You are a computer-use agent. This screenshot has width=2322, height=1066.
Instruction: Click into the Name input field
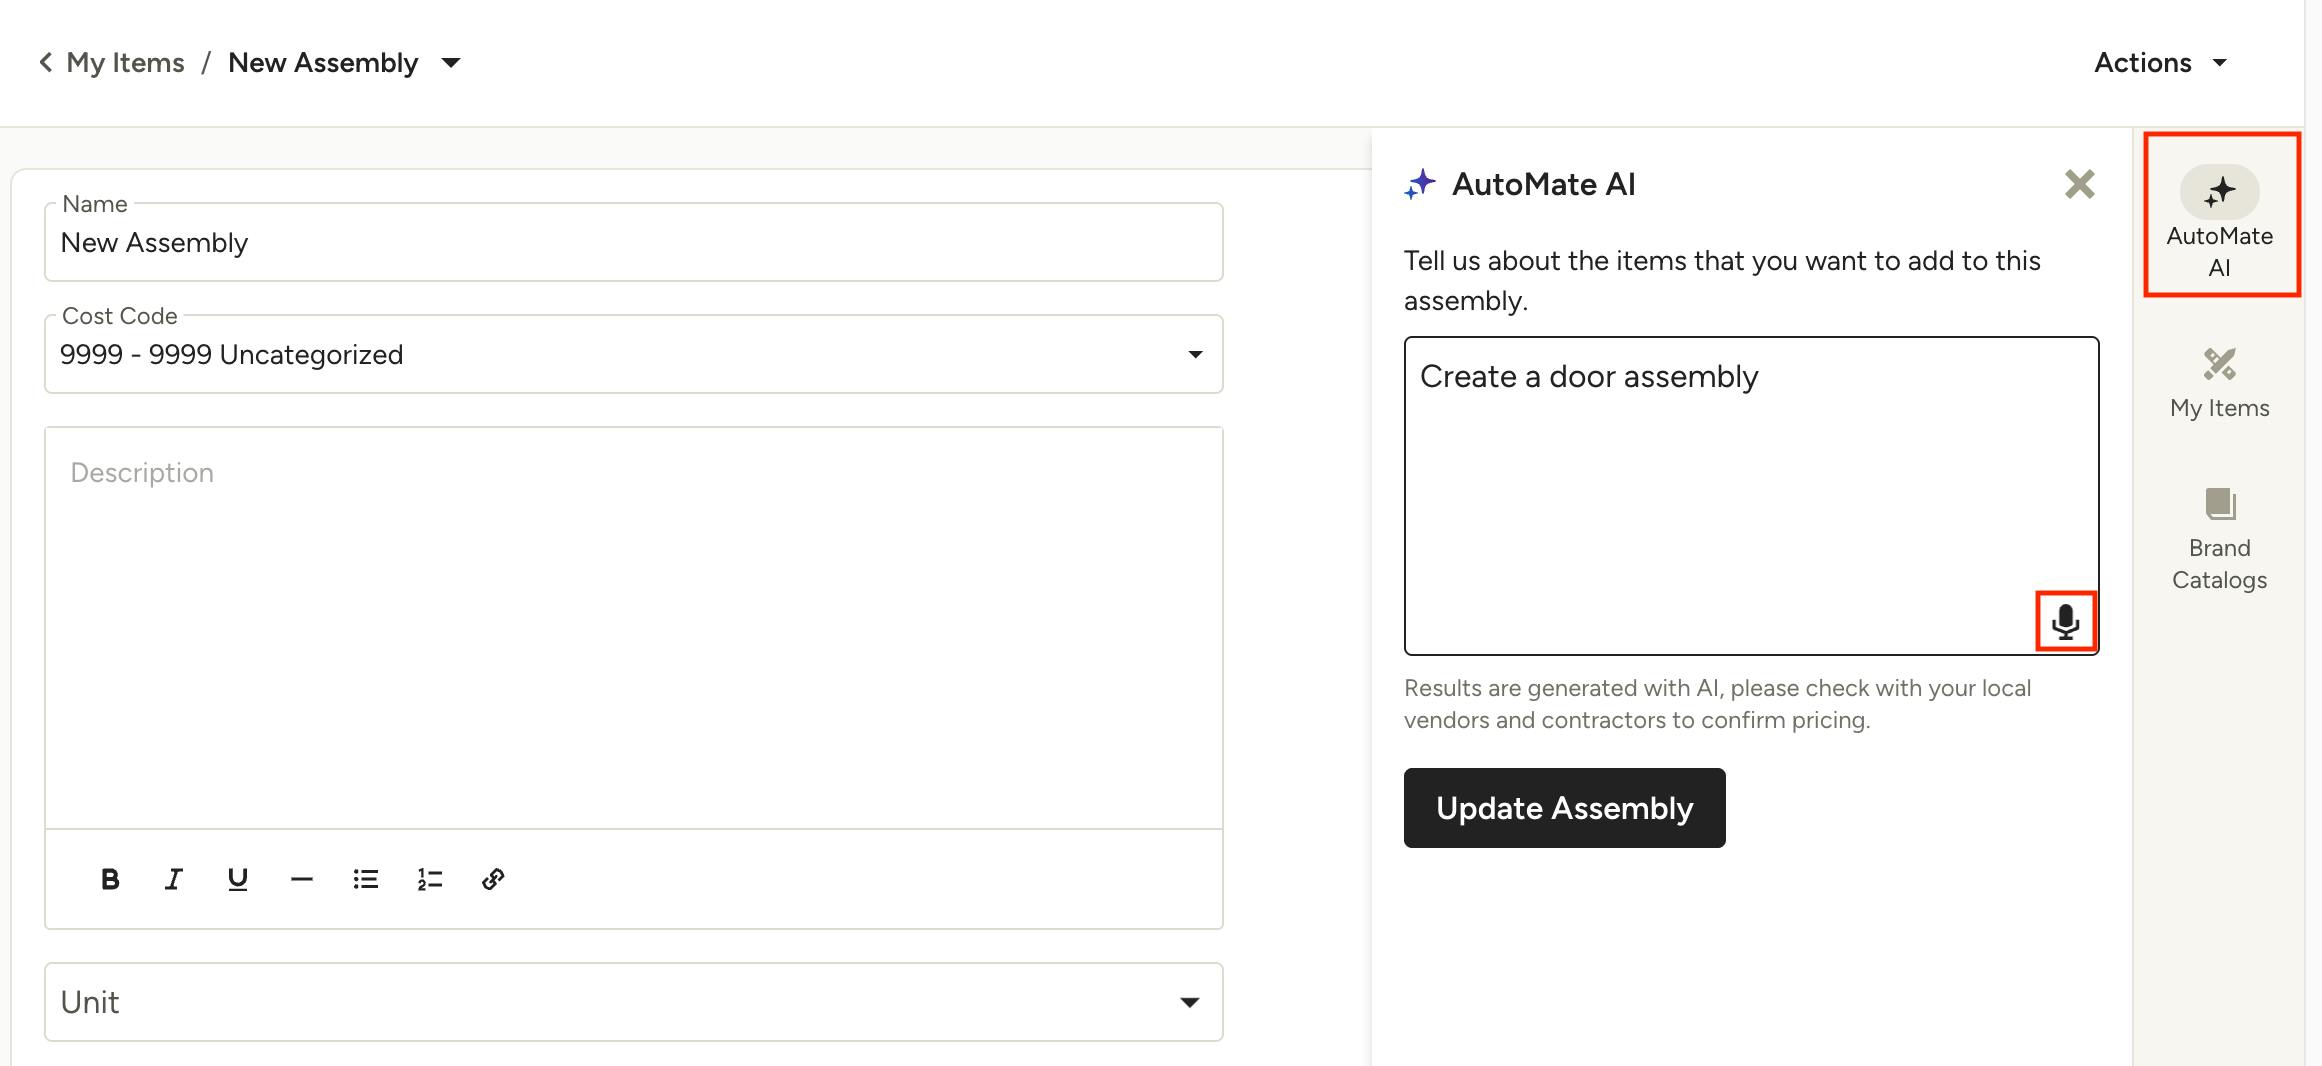pos(632,243)
